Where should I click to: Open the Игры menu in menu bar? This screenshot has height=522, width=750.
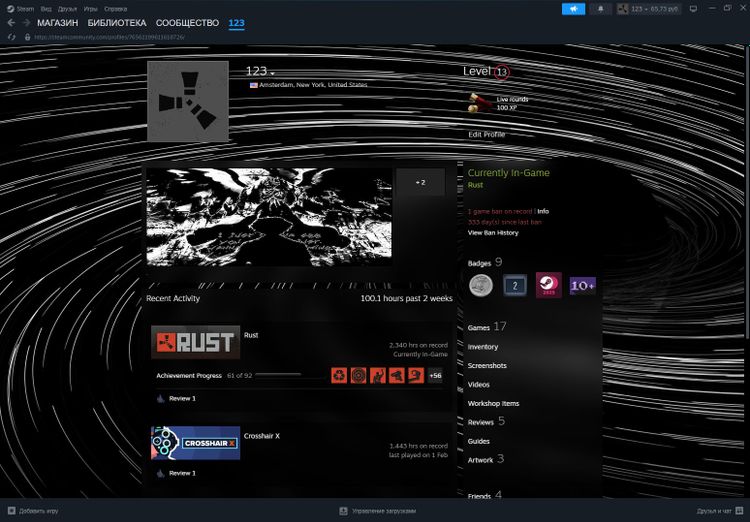click(90, 8)
